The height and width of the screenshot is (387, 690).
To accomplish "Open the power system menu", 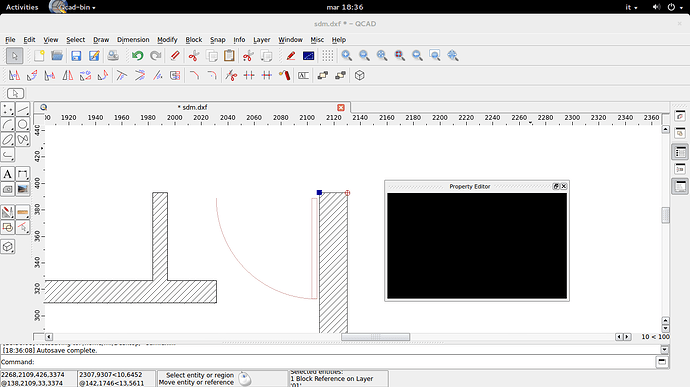I will (675, 7).
